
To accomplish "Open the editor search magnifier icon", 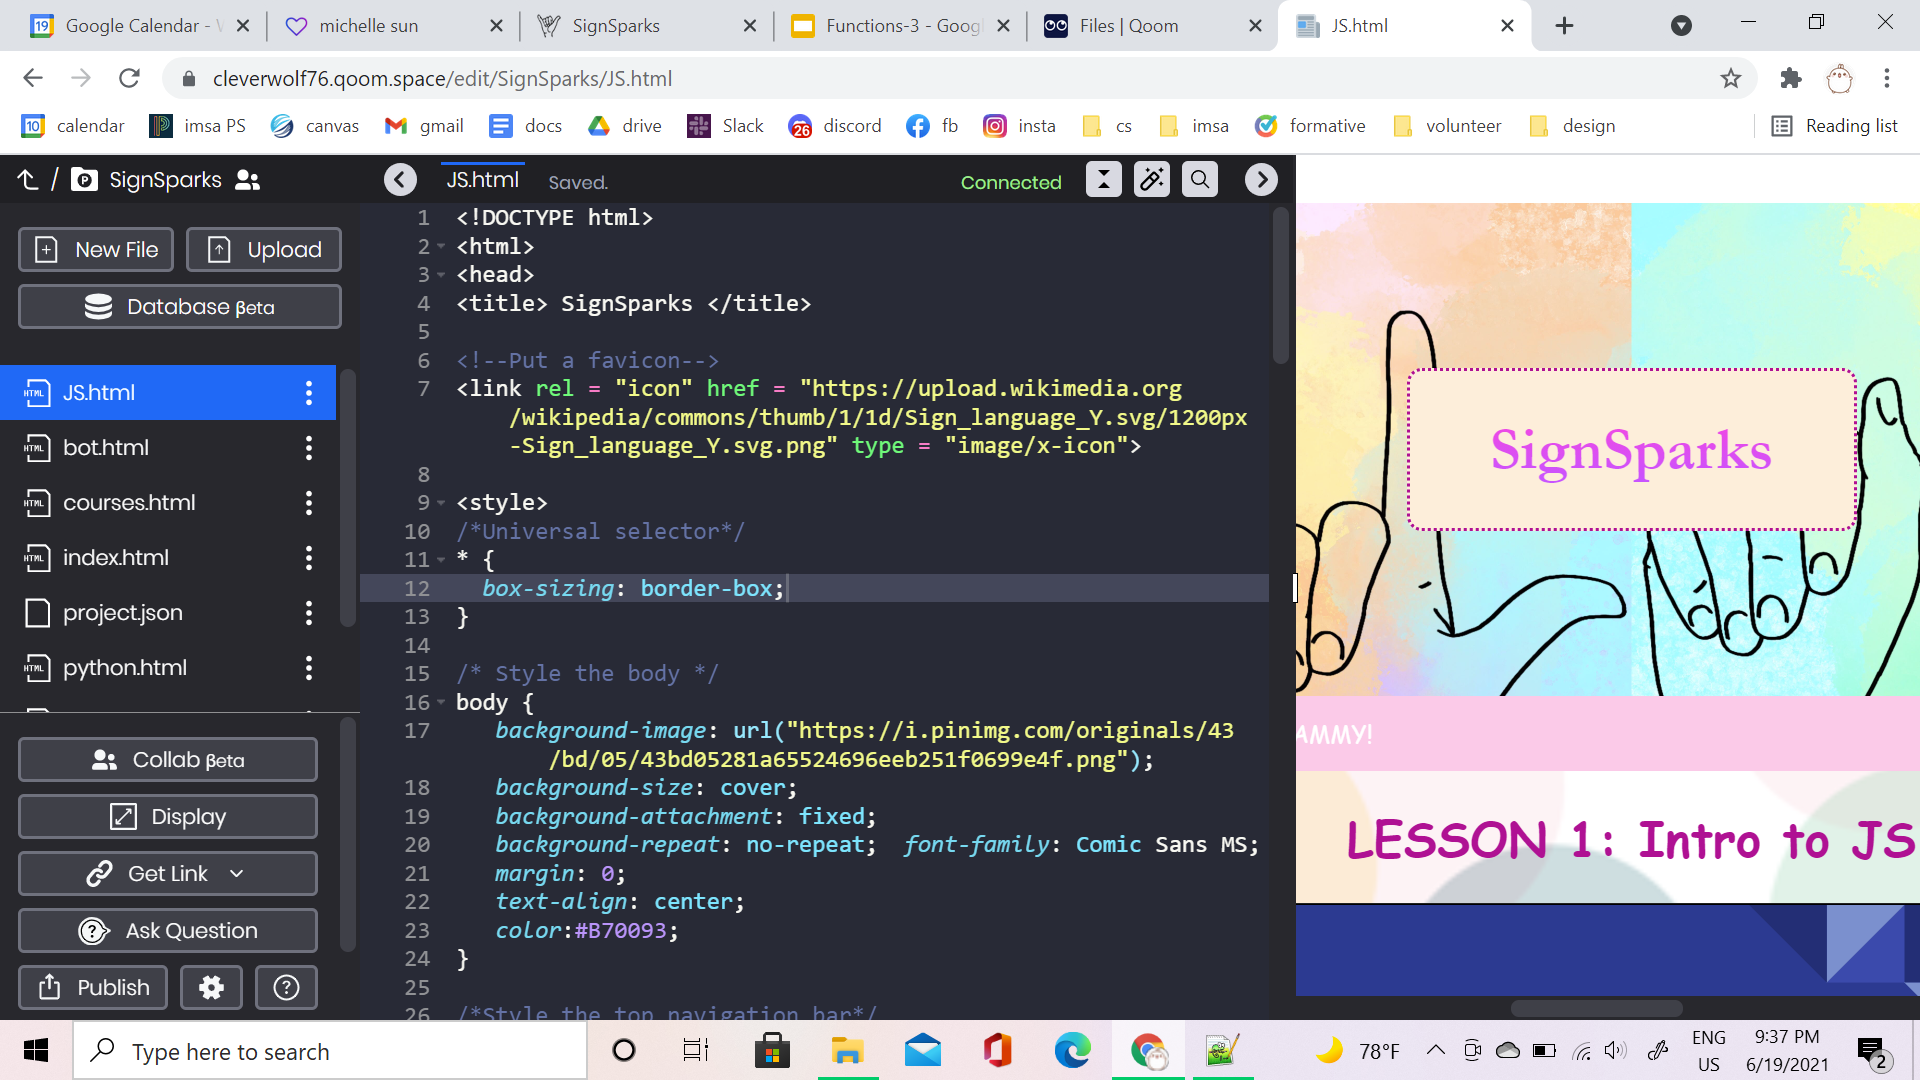I will (x=1199, y=180).
